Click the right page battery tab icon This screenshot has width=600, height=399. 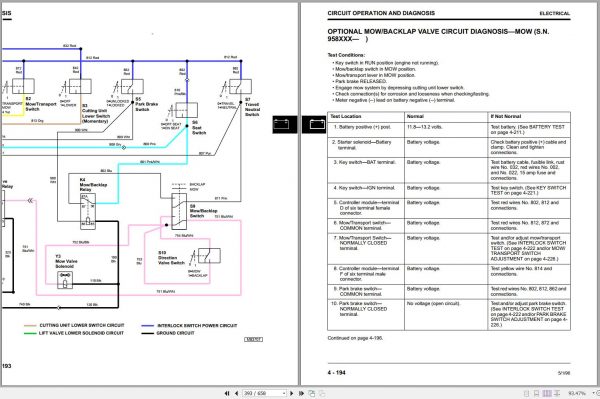[314, 124]
